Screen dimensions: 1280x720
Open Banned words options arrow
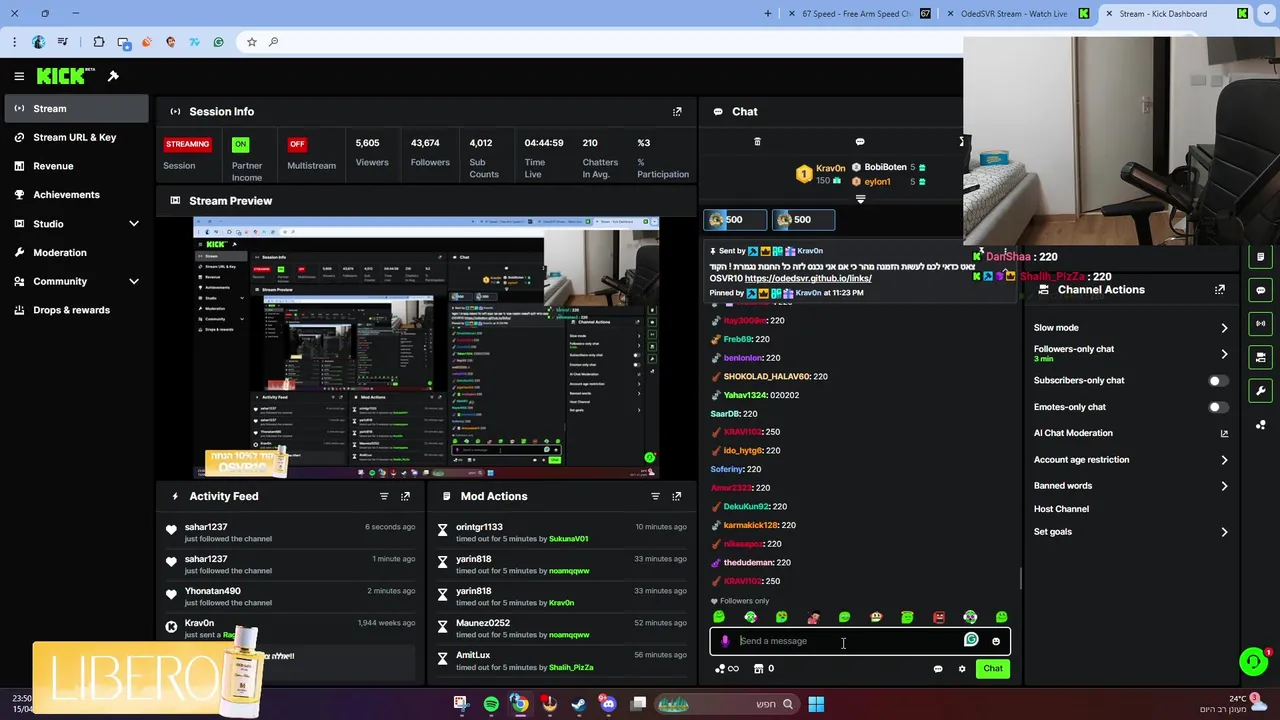1224,486
